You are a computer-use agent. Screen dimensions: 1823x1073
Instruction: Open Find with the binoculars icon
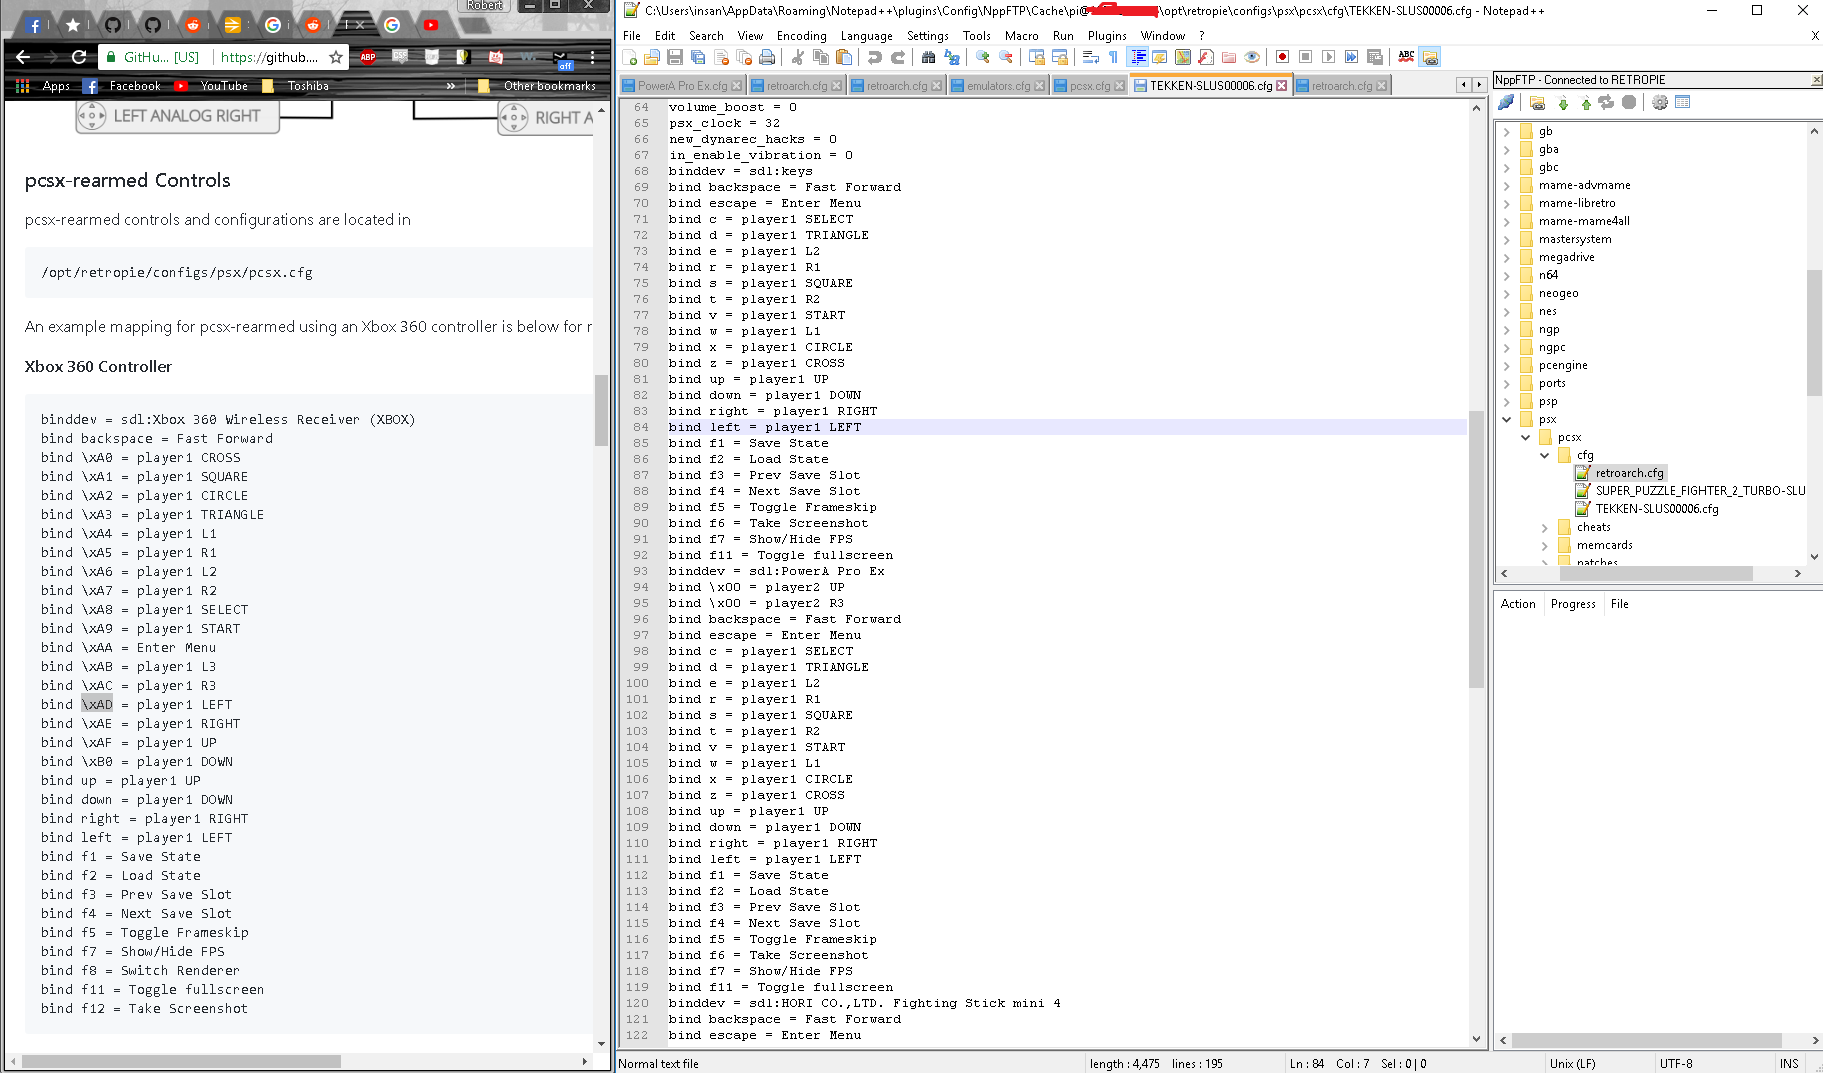point(929,57)
